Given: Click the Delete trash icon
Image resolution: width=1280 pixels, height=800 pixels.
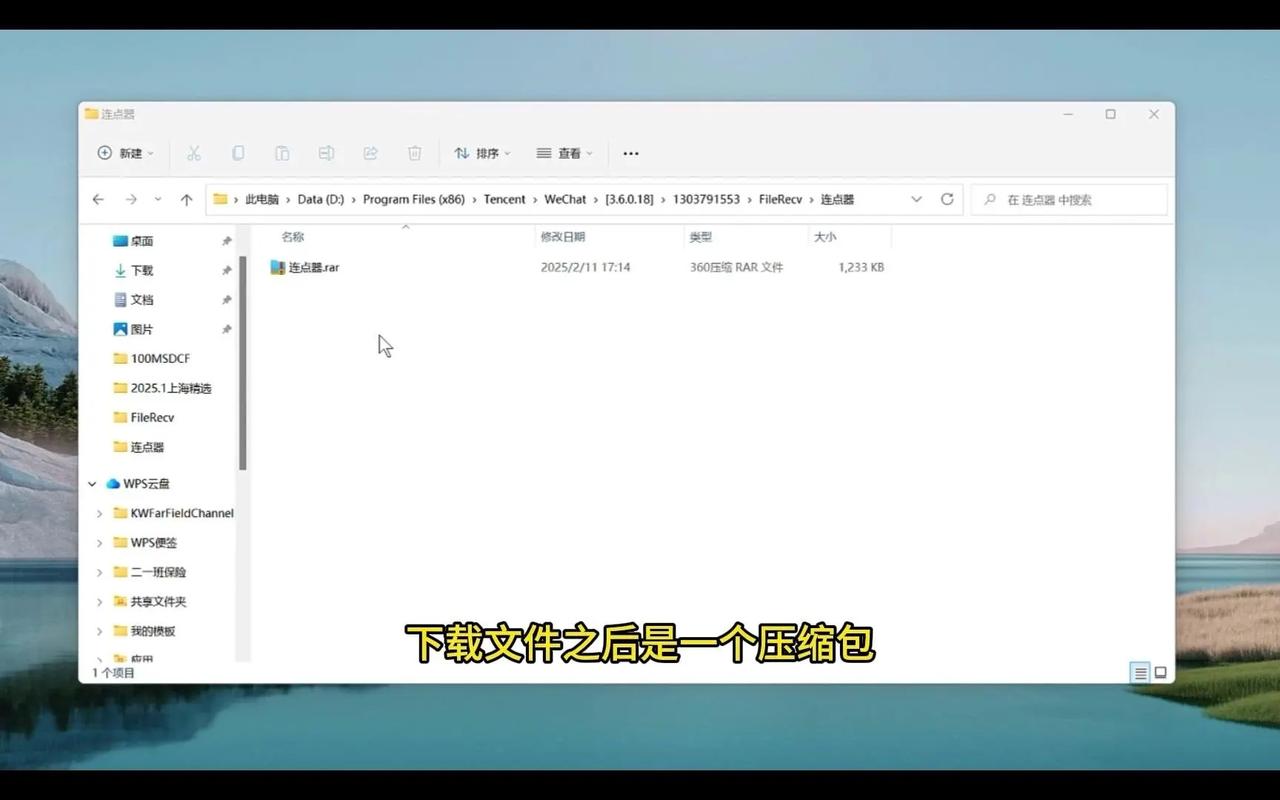Looking at the screenshot, I should click(414, 153).
